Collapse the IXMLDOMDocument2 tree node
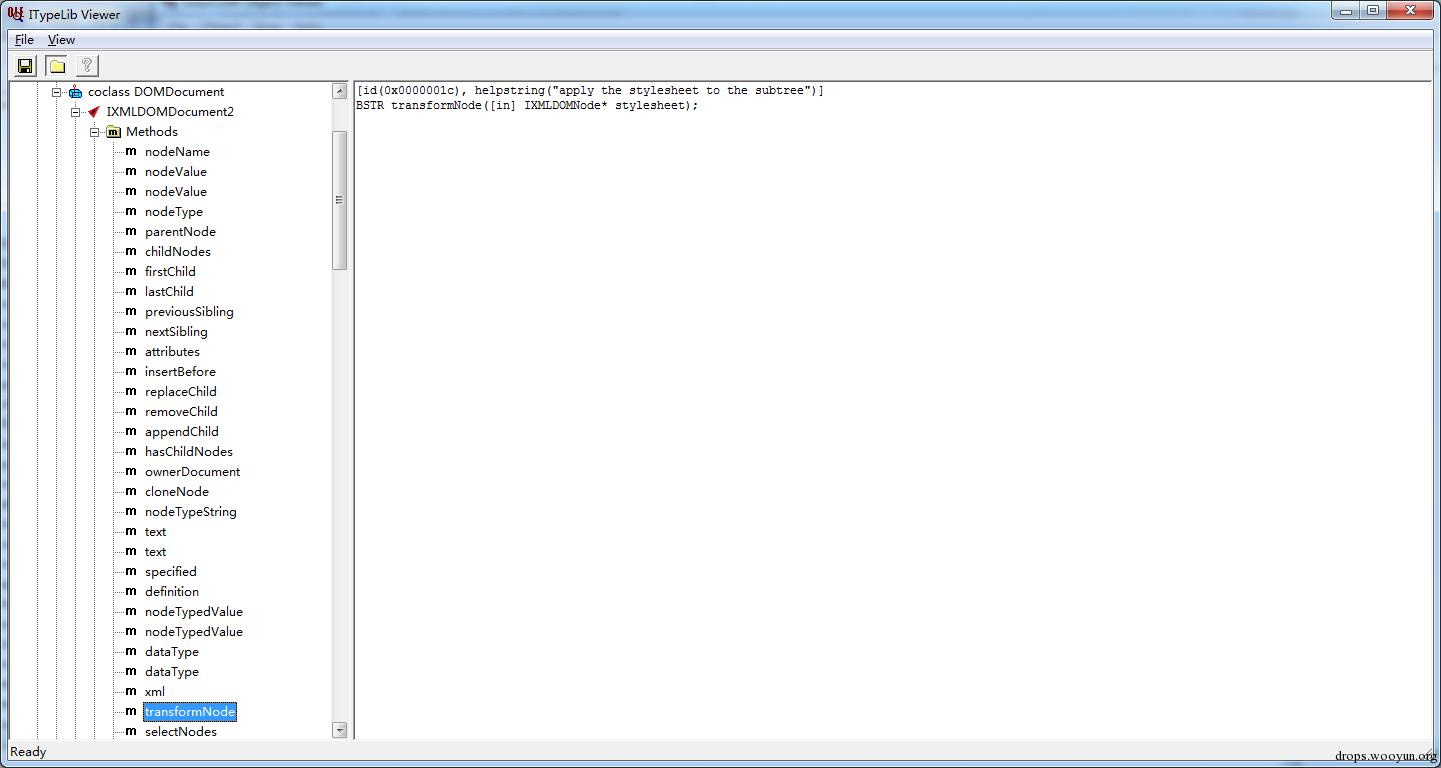Screen dimensions: 1441x768 click(76, 112)
